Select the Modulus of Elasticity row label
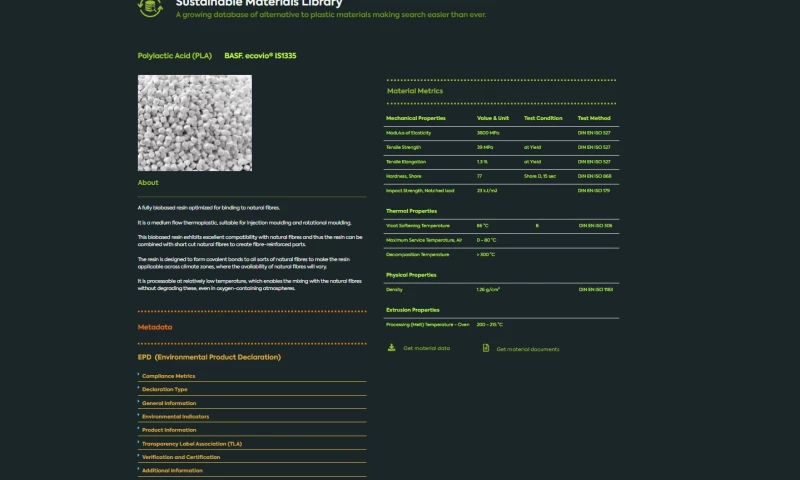The image size is (800, 480). tap(408, 133)
